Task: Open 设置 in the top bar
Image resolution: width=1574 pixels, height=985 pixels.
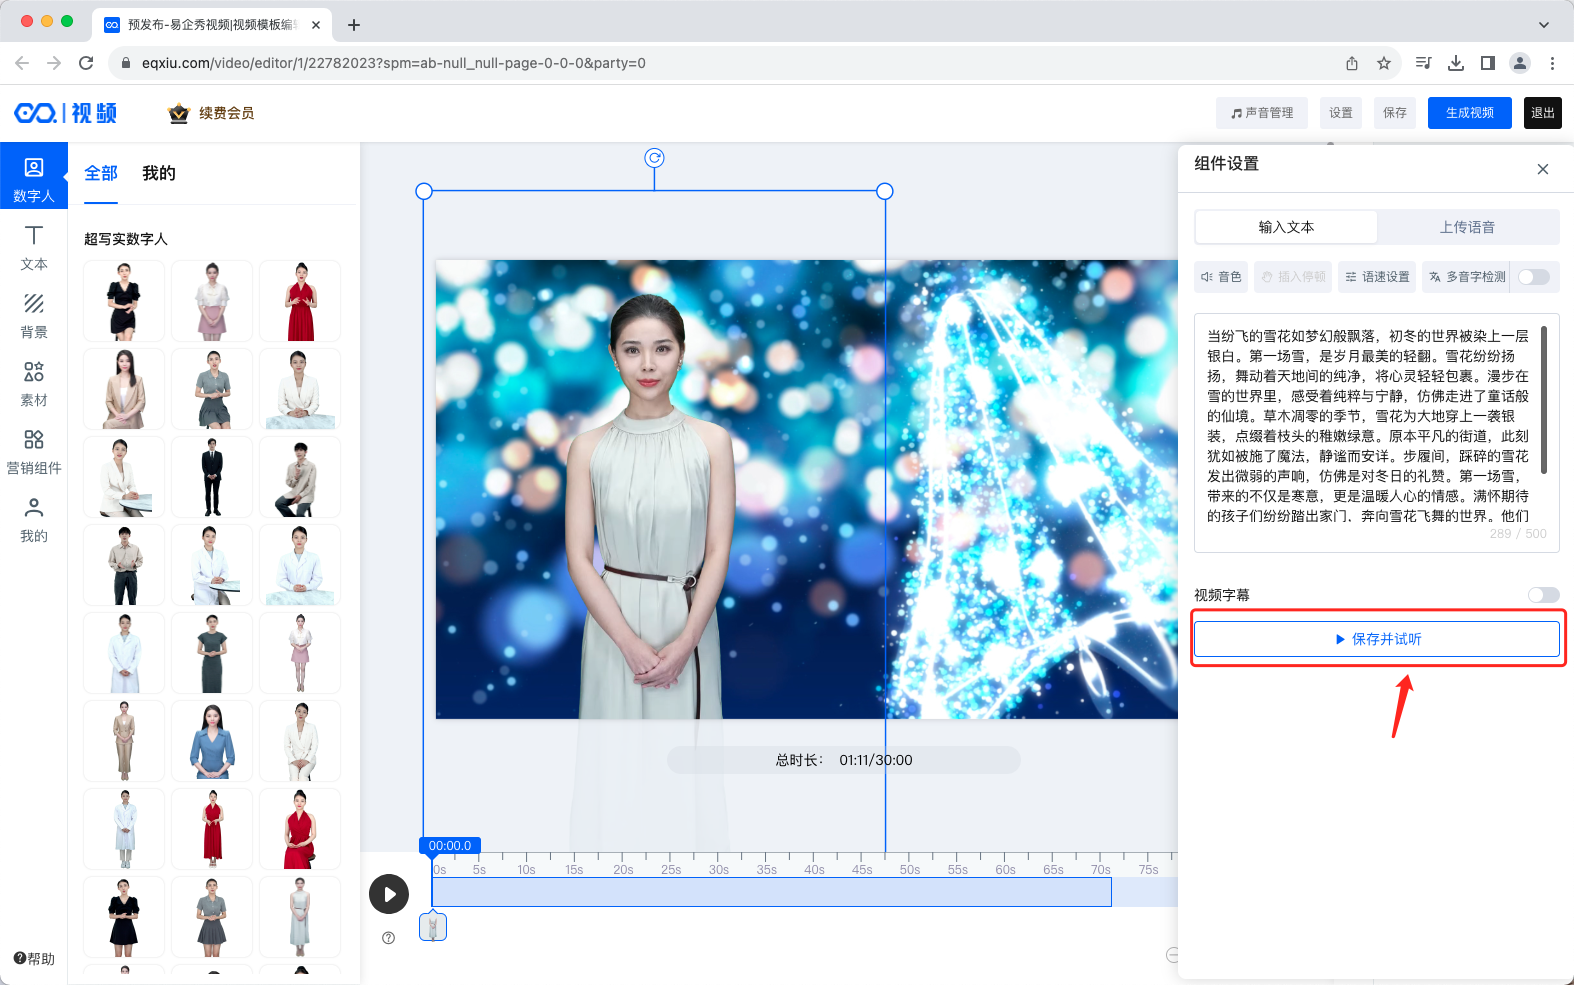Action: (1341, 113)
